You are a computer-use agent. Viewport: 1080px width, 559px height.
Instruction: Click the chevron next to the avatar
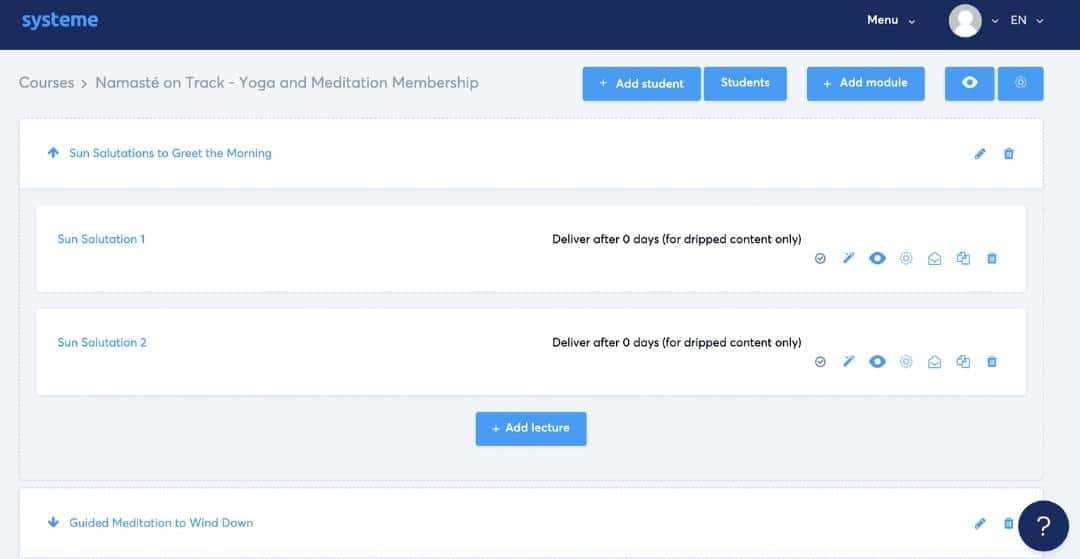995,21
